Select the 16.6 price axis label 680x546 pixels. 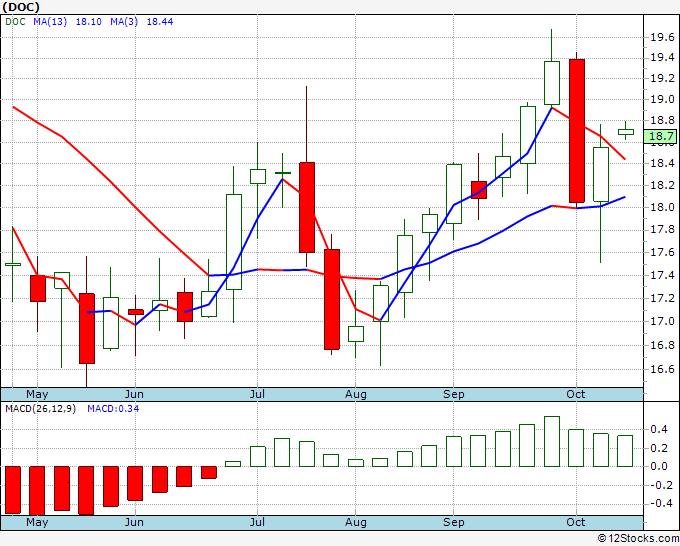pyautogui.click(x=662, y=369)
